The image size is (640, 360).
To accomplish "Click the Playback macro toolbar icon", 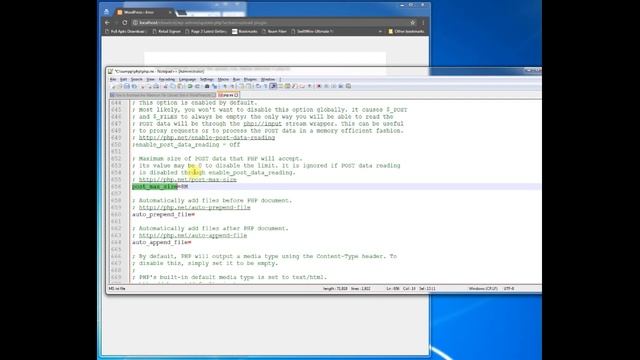I will point(333,86).
